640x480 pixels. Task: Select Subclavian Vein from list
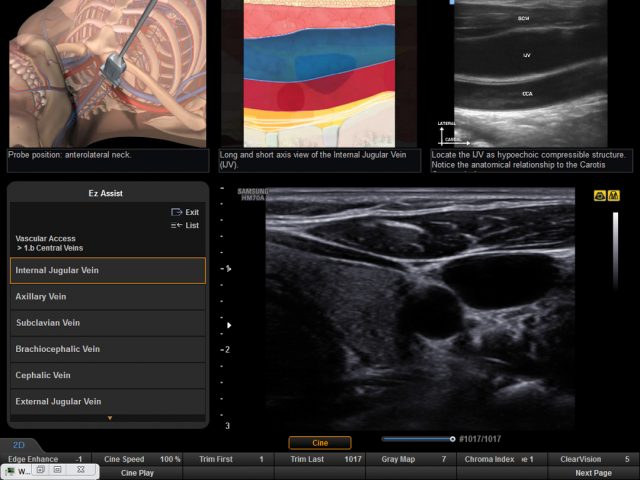108,323
